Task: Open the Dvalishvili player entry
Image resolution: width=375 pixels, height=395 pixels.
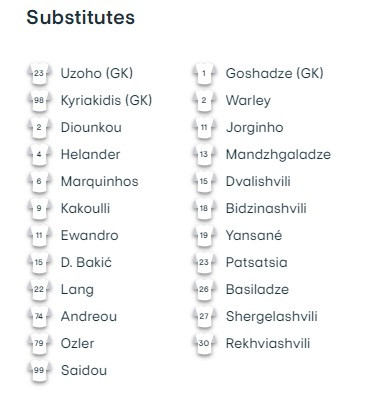Action: 258,181
